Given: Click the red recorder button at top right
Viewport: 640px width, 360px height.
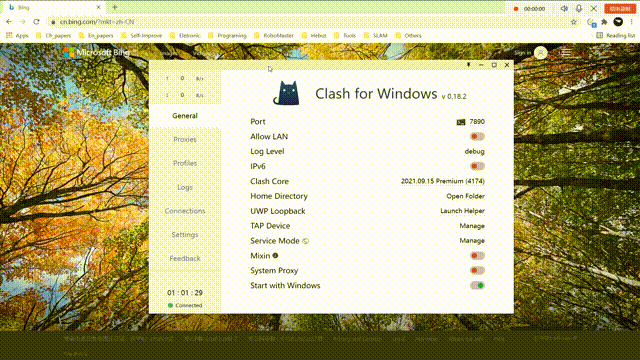Looking at the screenshot, I should point(620,9).
